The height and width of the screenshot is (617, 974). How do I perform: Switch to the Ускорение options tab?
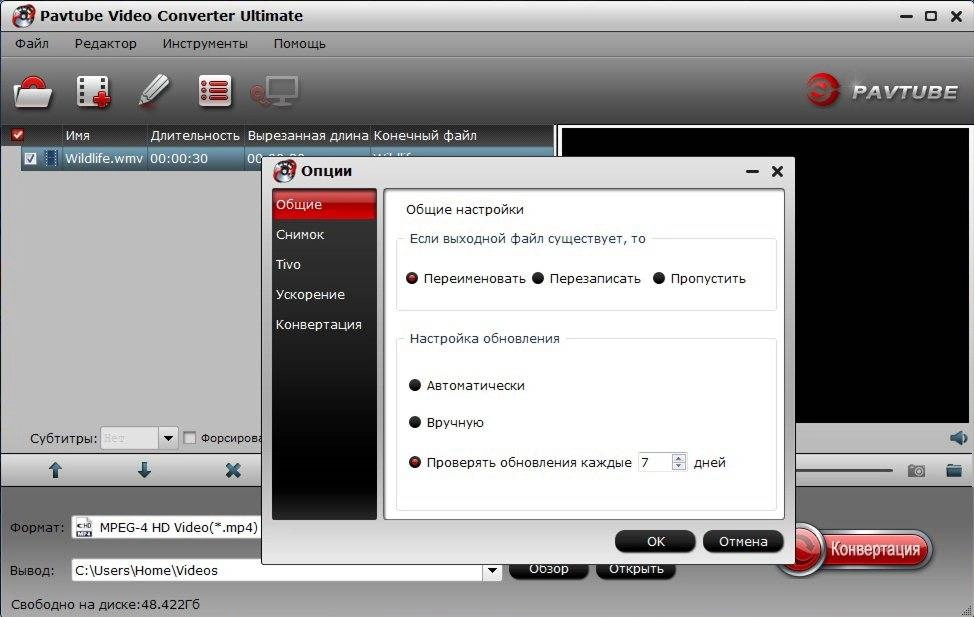(324, 295)
